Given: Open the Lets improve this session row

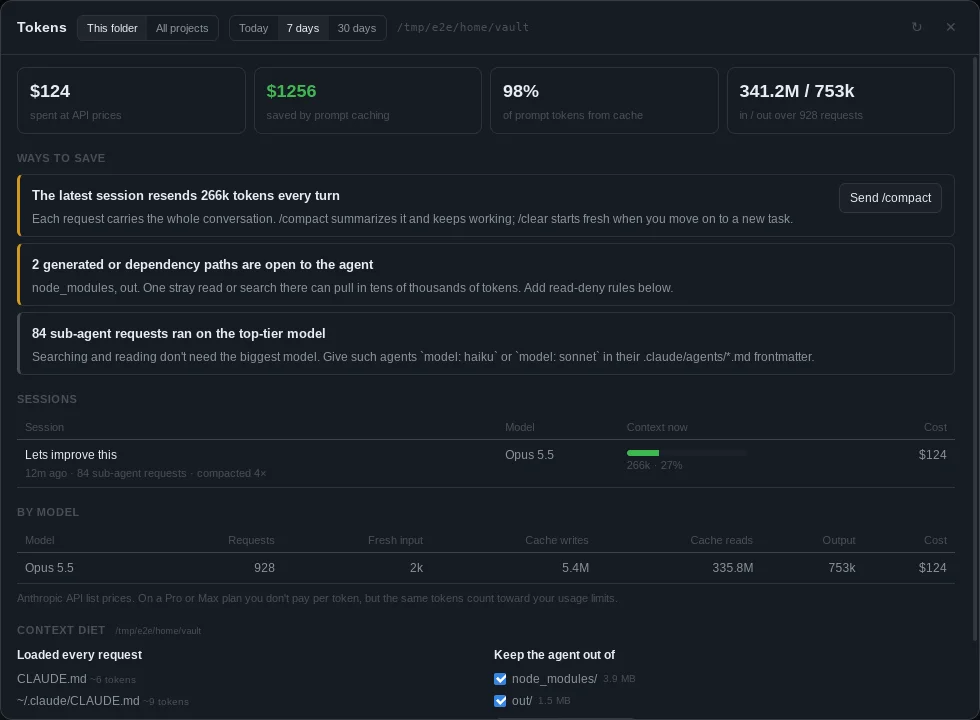Looking at the screenshot, I should (486, 464).
